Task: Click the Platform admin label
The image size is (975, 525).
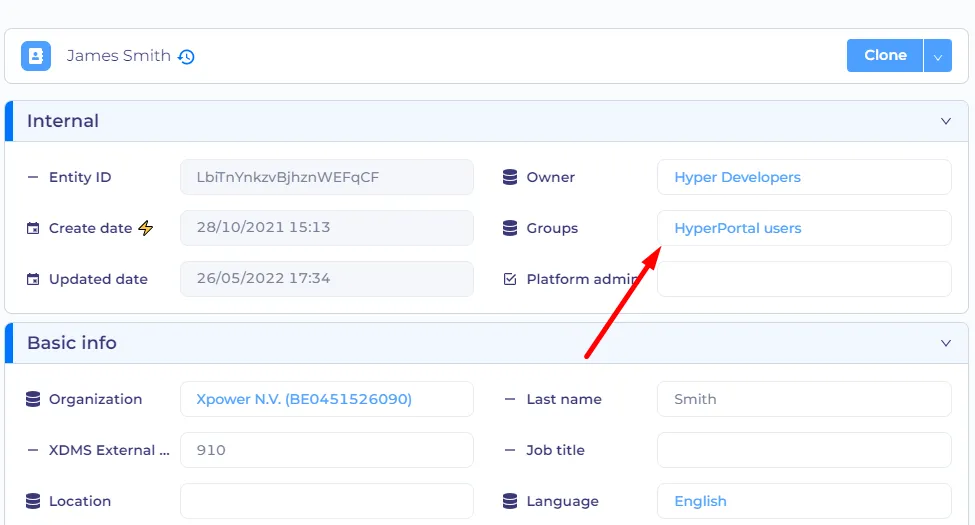Action: (x=581, y=279)
